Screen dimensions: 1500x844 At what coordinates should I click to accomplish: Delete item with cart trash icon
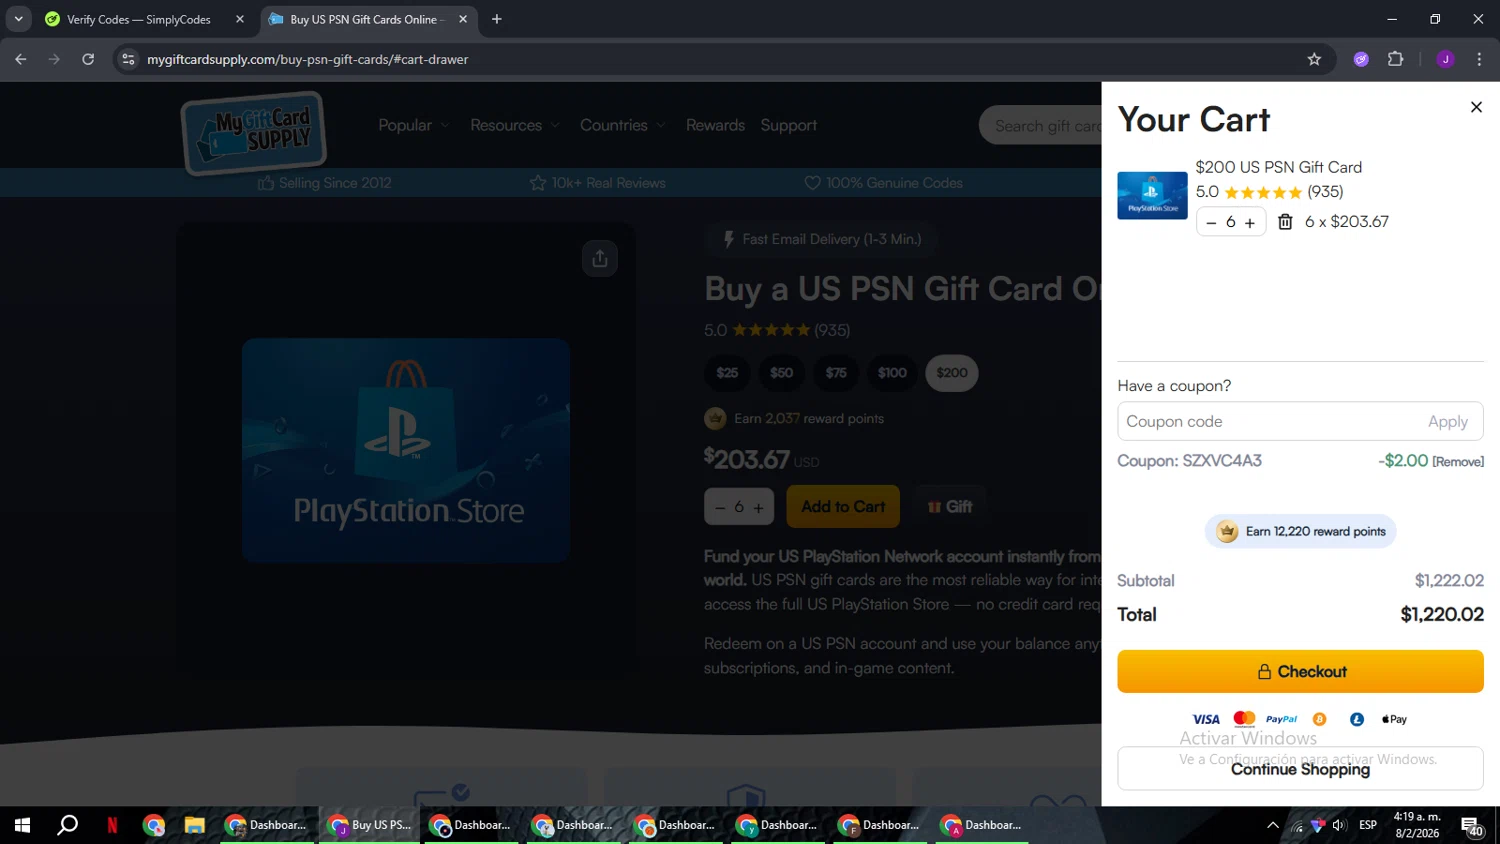pyautogui.click(x=1285, y=222)
